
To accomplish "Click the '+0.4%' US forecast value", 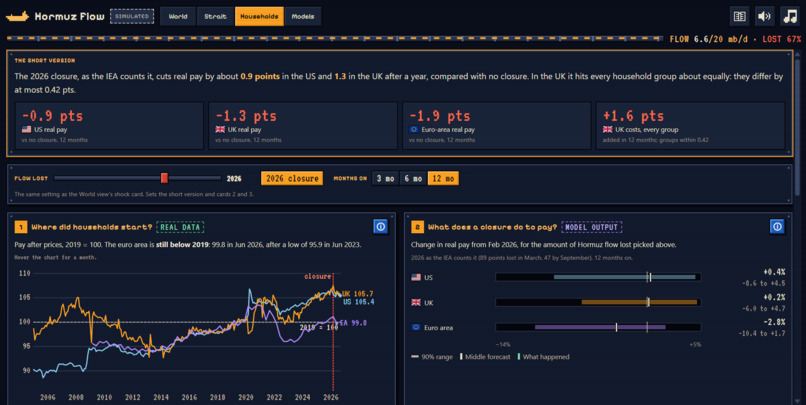I will point(774,272).
